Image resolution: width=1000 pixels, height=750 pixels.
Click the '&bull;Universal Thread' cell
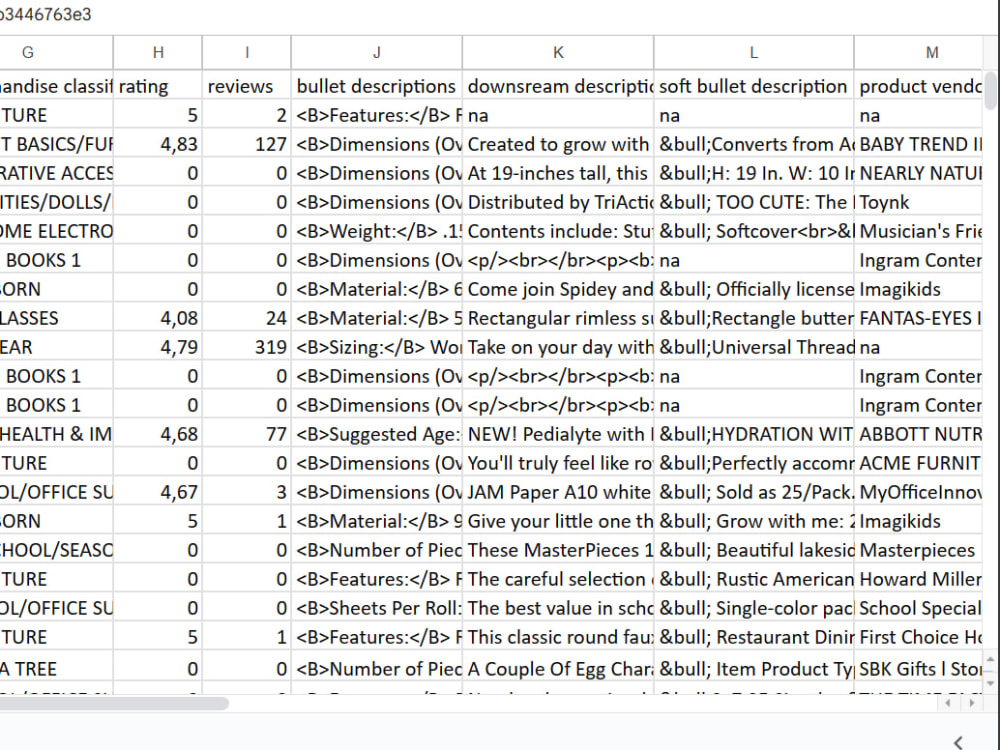click(754, 347)
